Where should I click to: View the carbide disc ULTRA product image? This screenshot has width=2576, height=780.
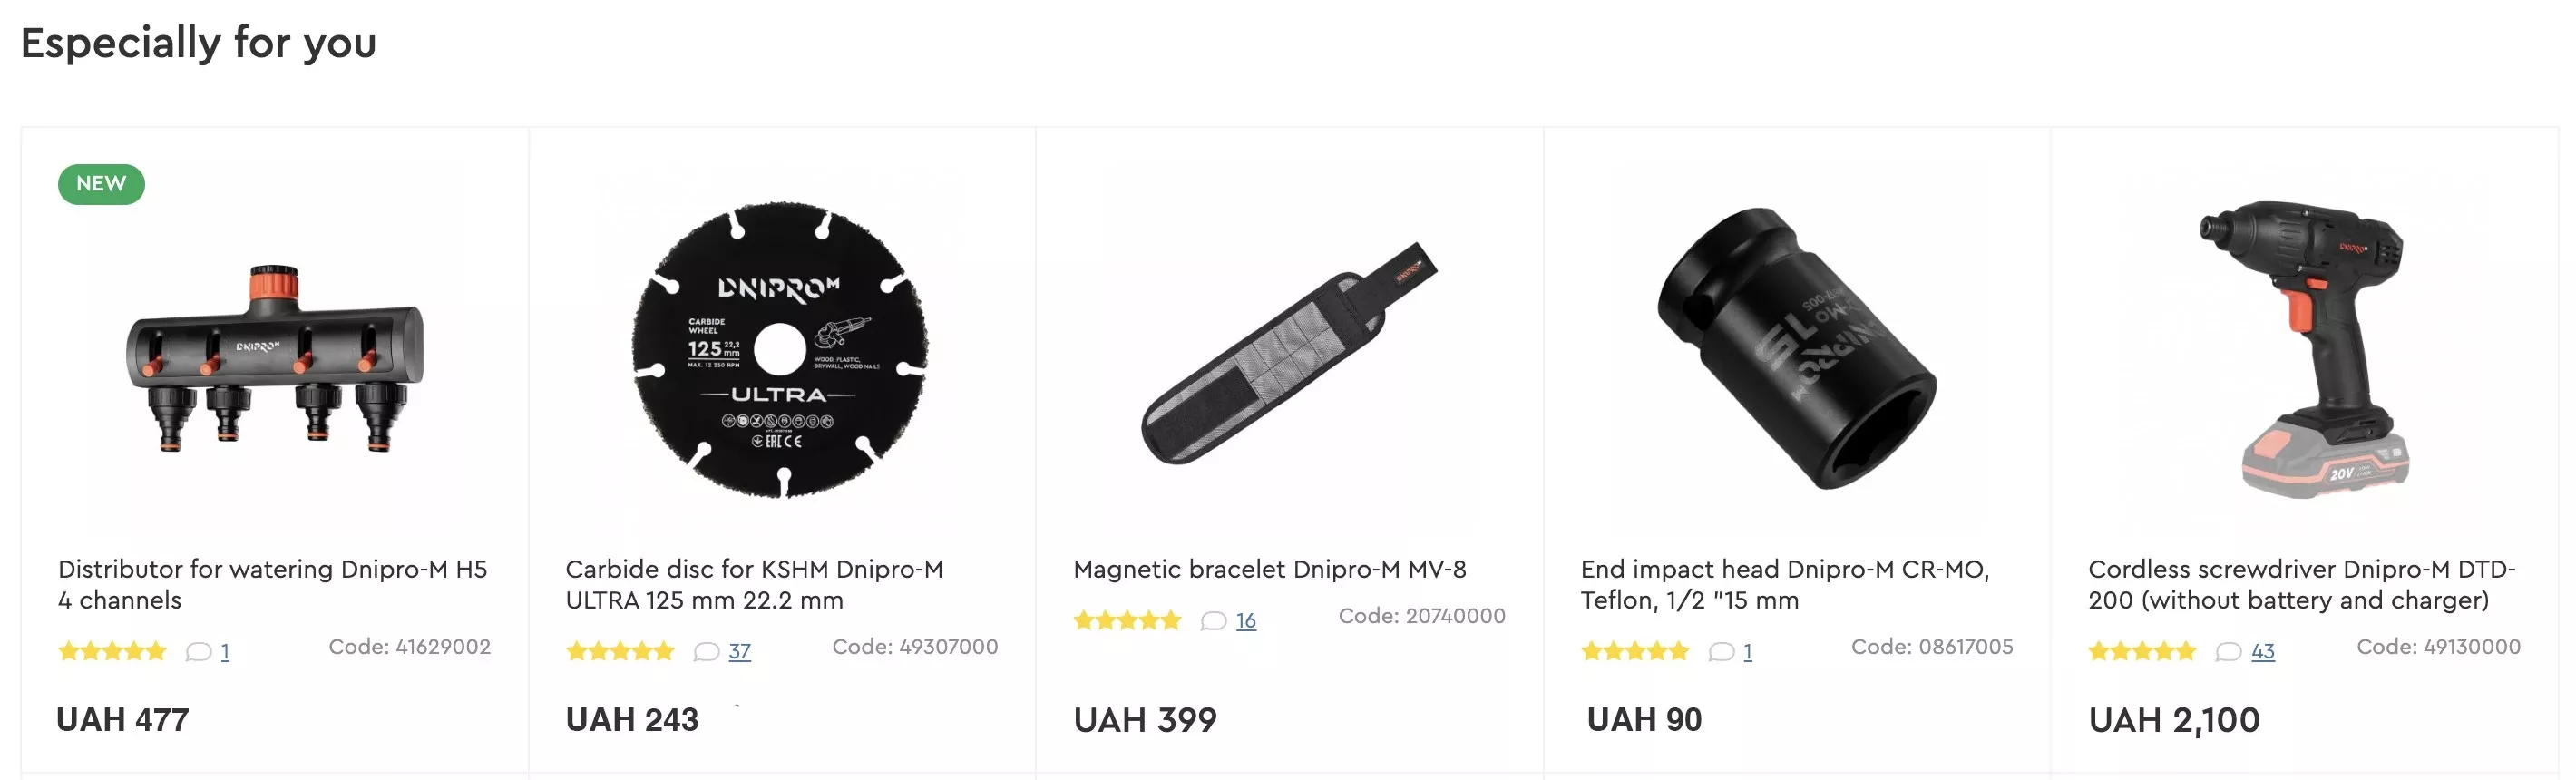click(x=780, y=350)
